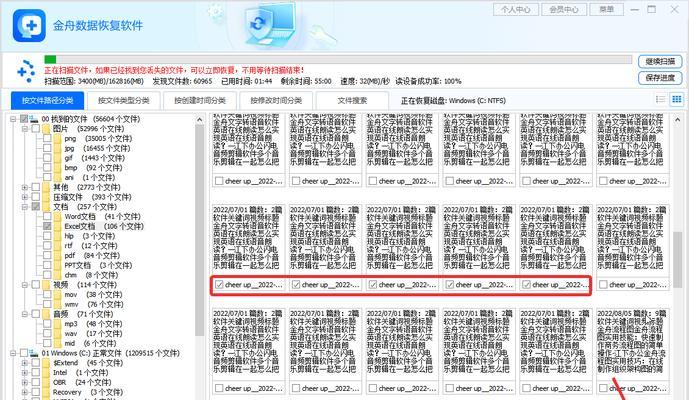Tick the 视频 folder checkbox
The width and height of the screenshot is (689, 400).
[36, 285]
